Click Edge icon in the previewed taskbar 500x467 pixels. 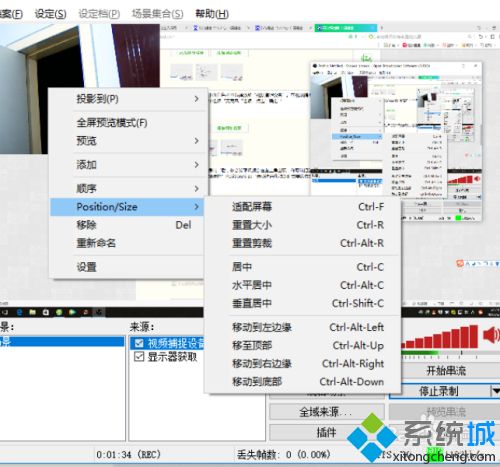pos(19,312)
